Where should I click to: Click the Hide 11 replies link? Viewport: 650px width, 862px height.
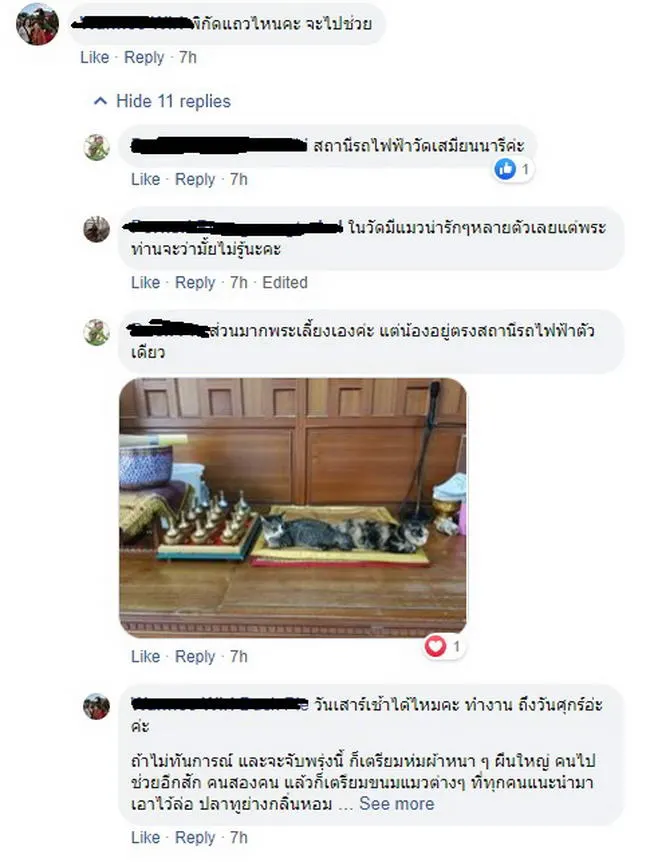pyautogui.click(x=173, y=101)
